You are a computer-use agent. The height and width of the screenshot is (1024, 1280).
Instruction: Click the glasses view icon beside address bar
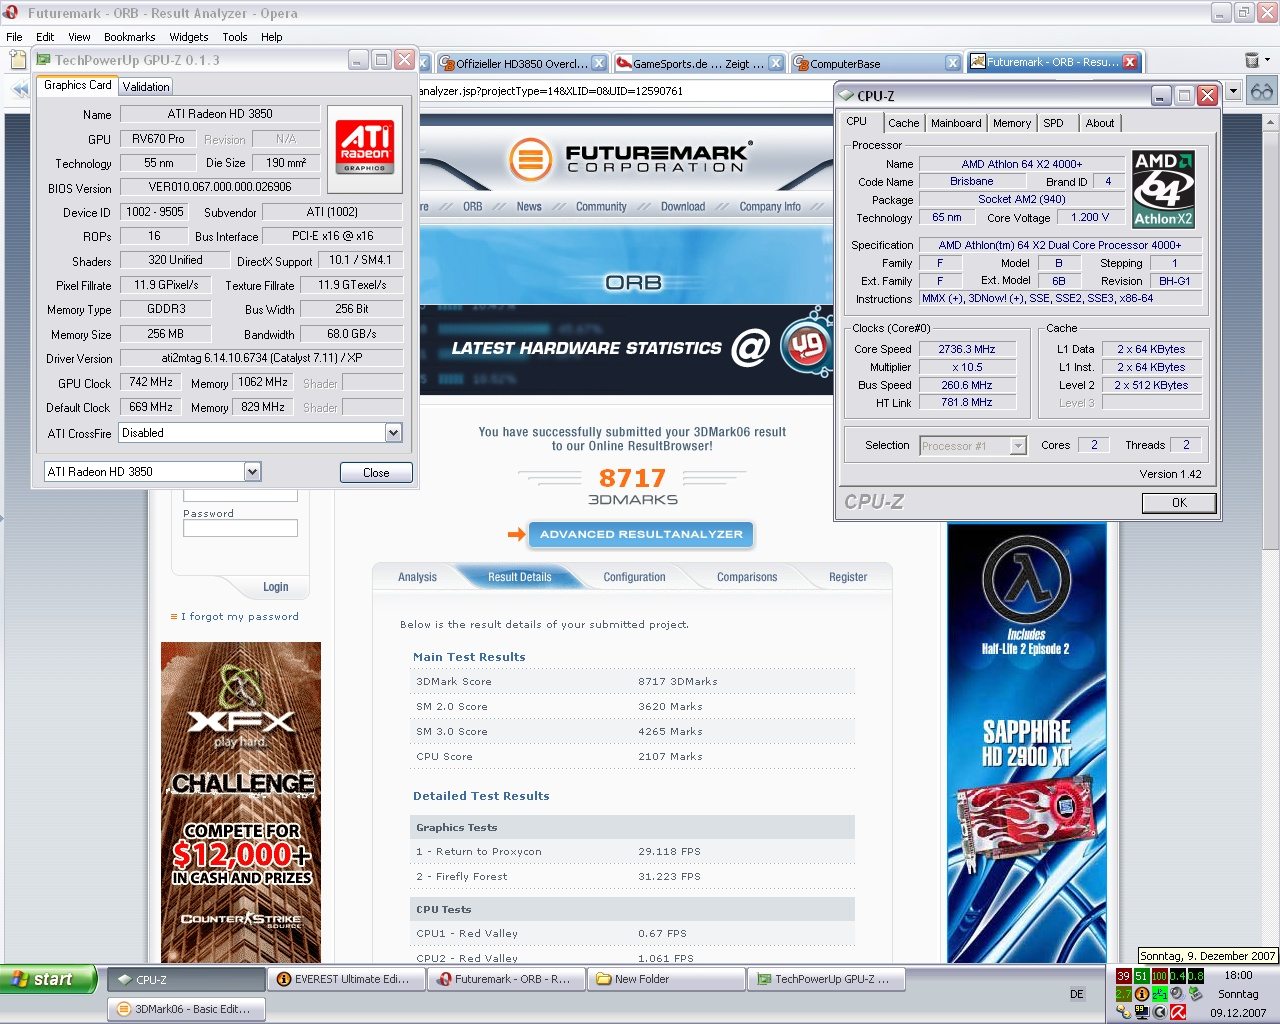(1262, 91)
